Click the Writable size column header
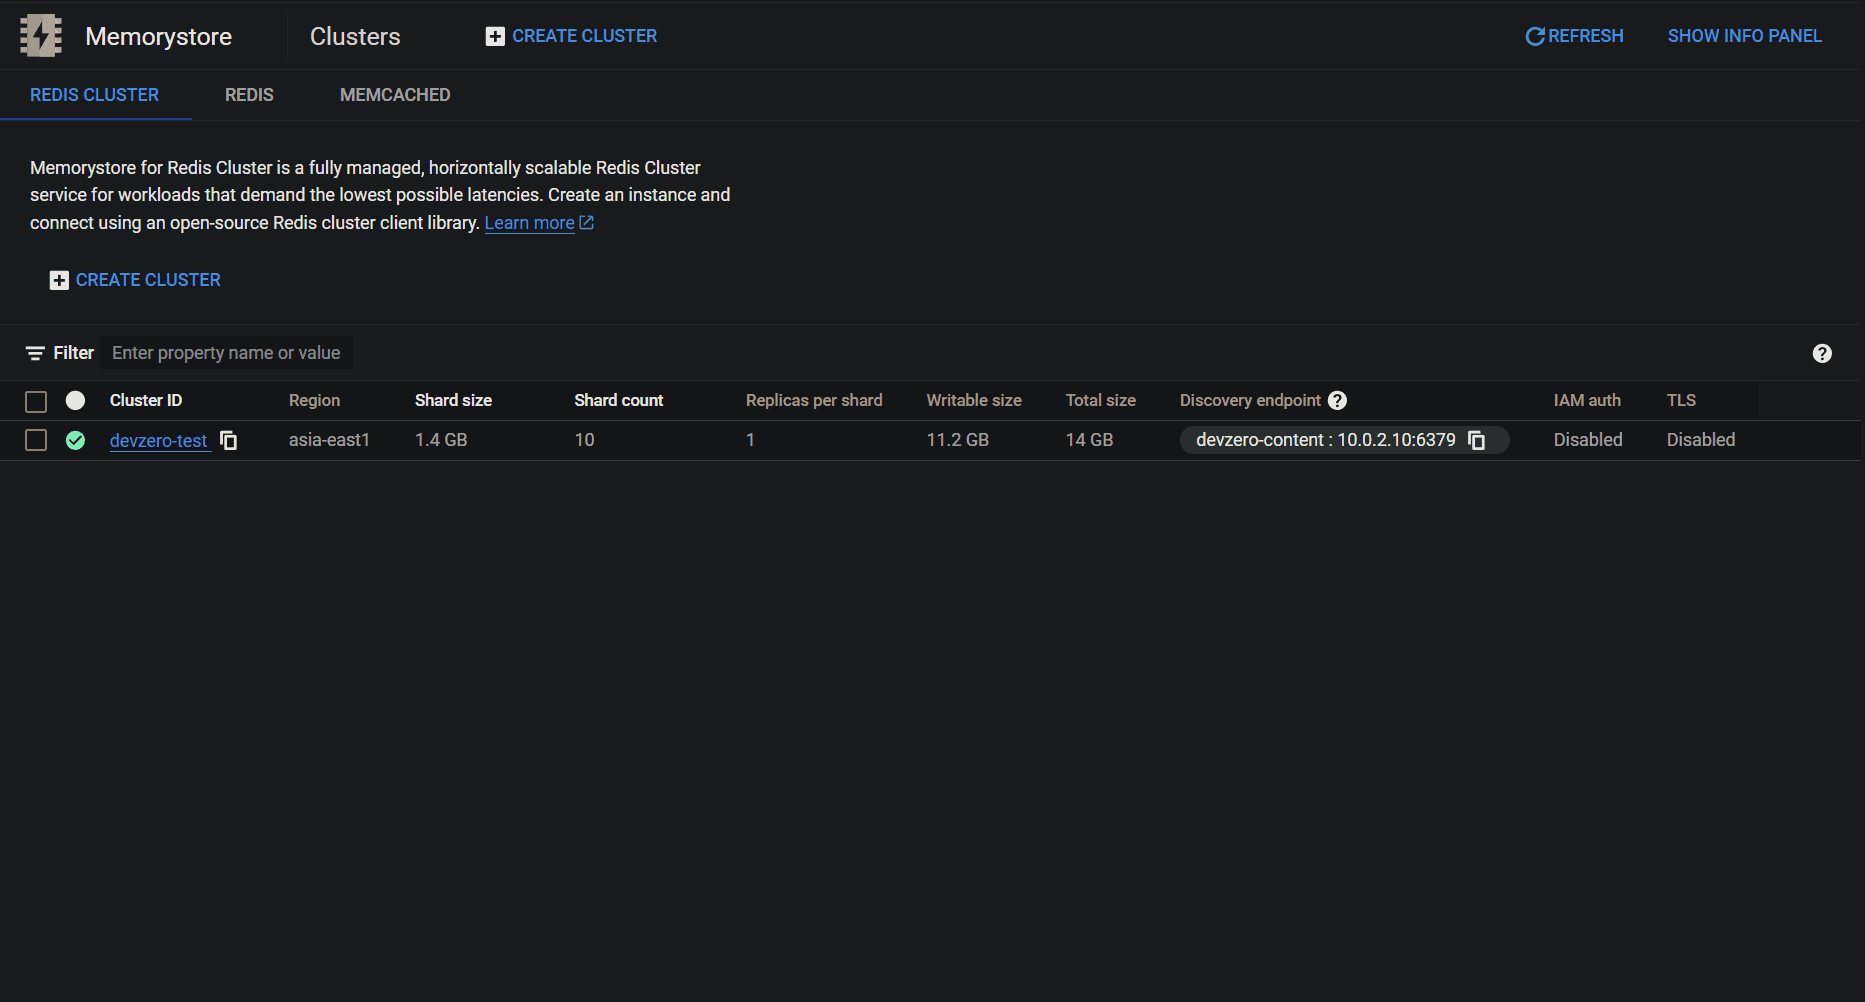Image resolution: width=1865 pixels, height=1002 pixels. 974,400
